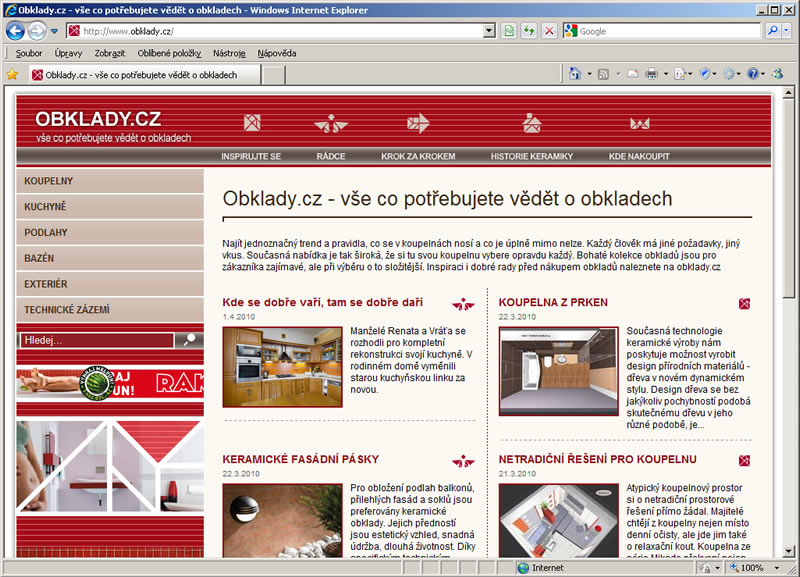Click the Refresh page icon
The width and height of the screenshot is (800, 577).
530,31
